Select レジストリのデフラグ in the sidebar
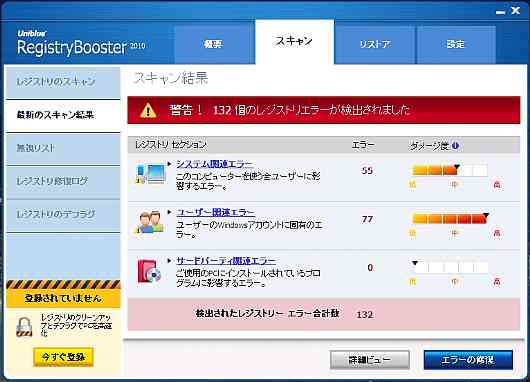Screen dimensions: 530x382 (x=63, y=215)
